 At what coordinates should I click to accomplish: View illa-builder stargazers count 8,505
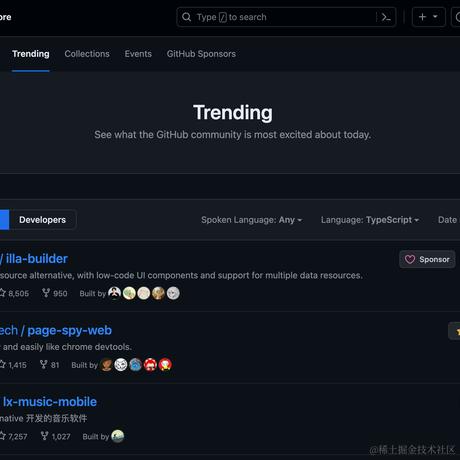[14, 293]
